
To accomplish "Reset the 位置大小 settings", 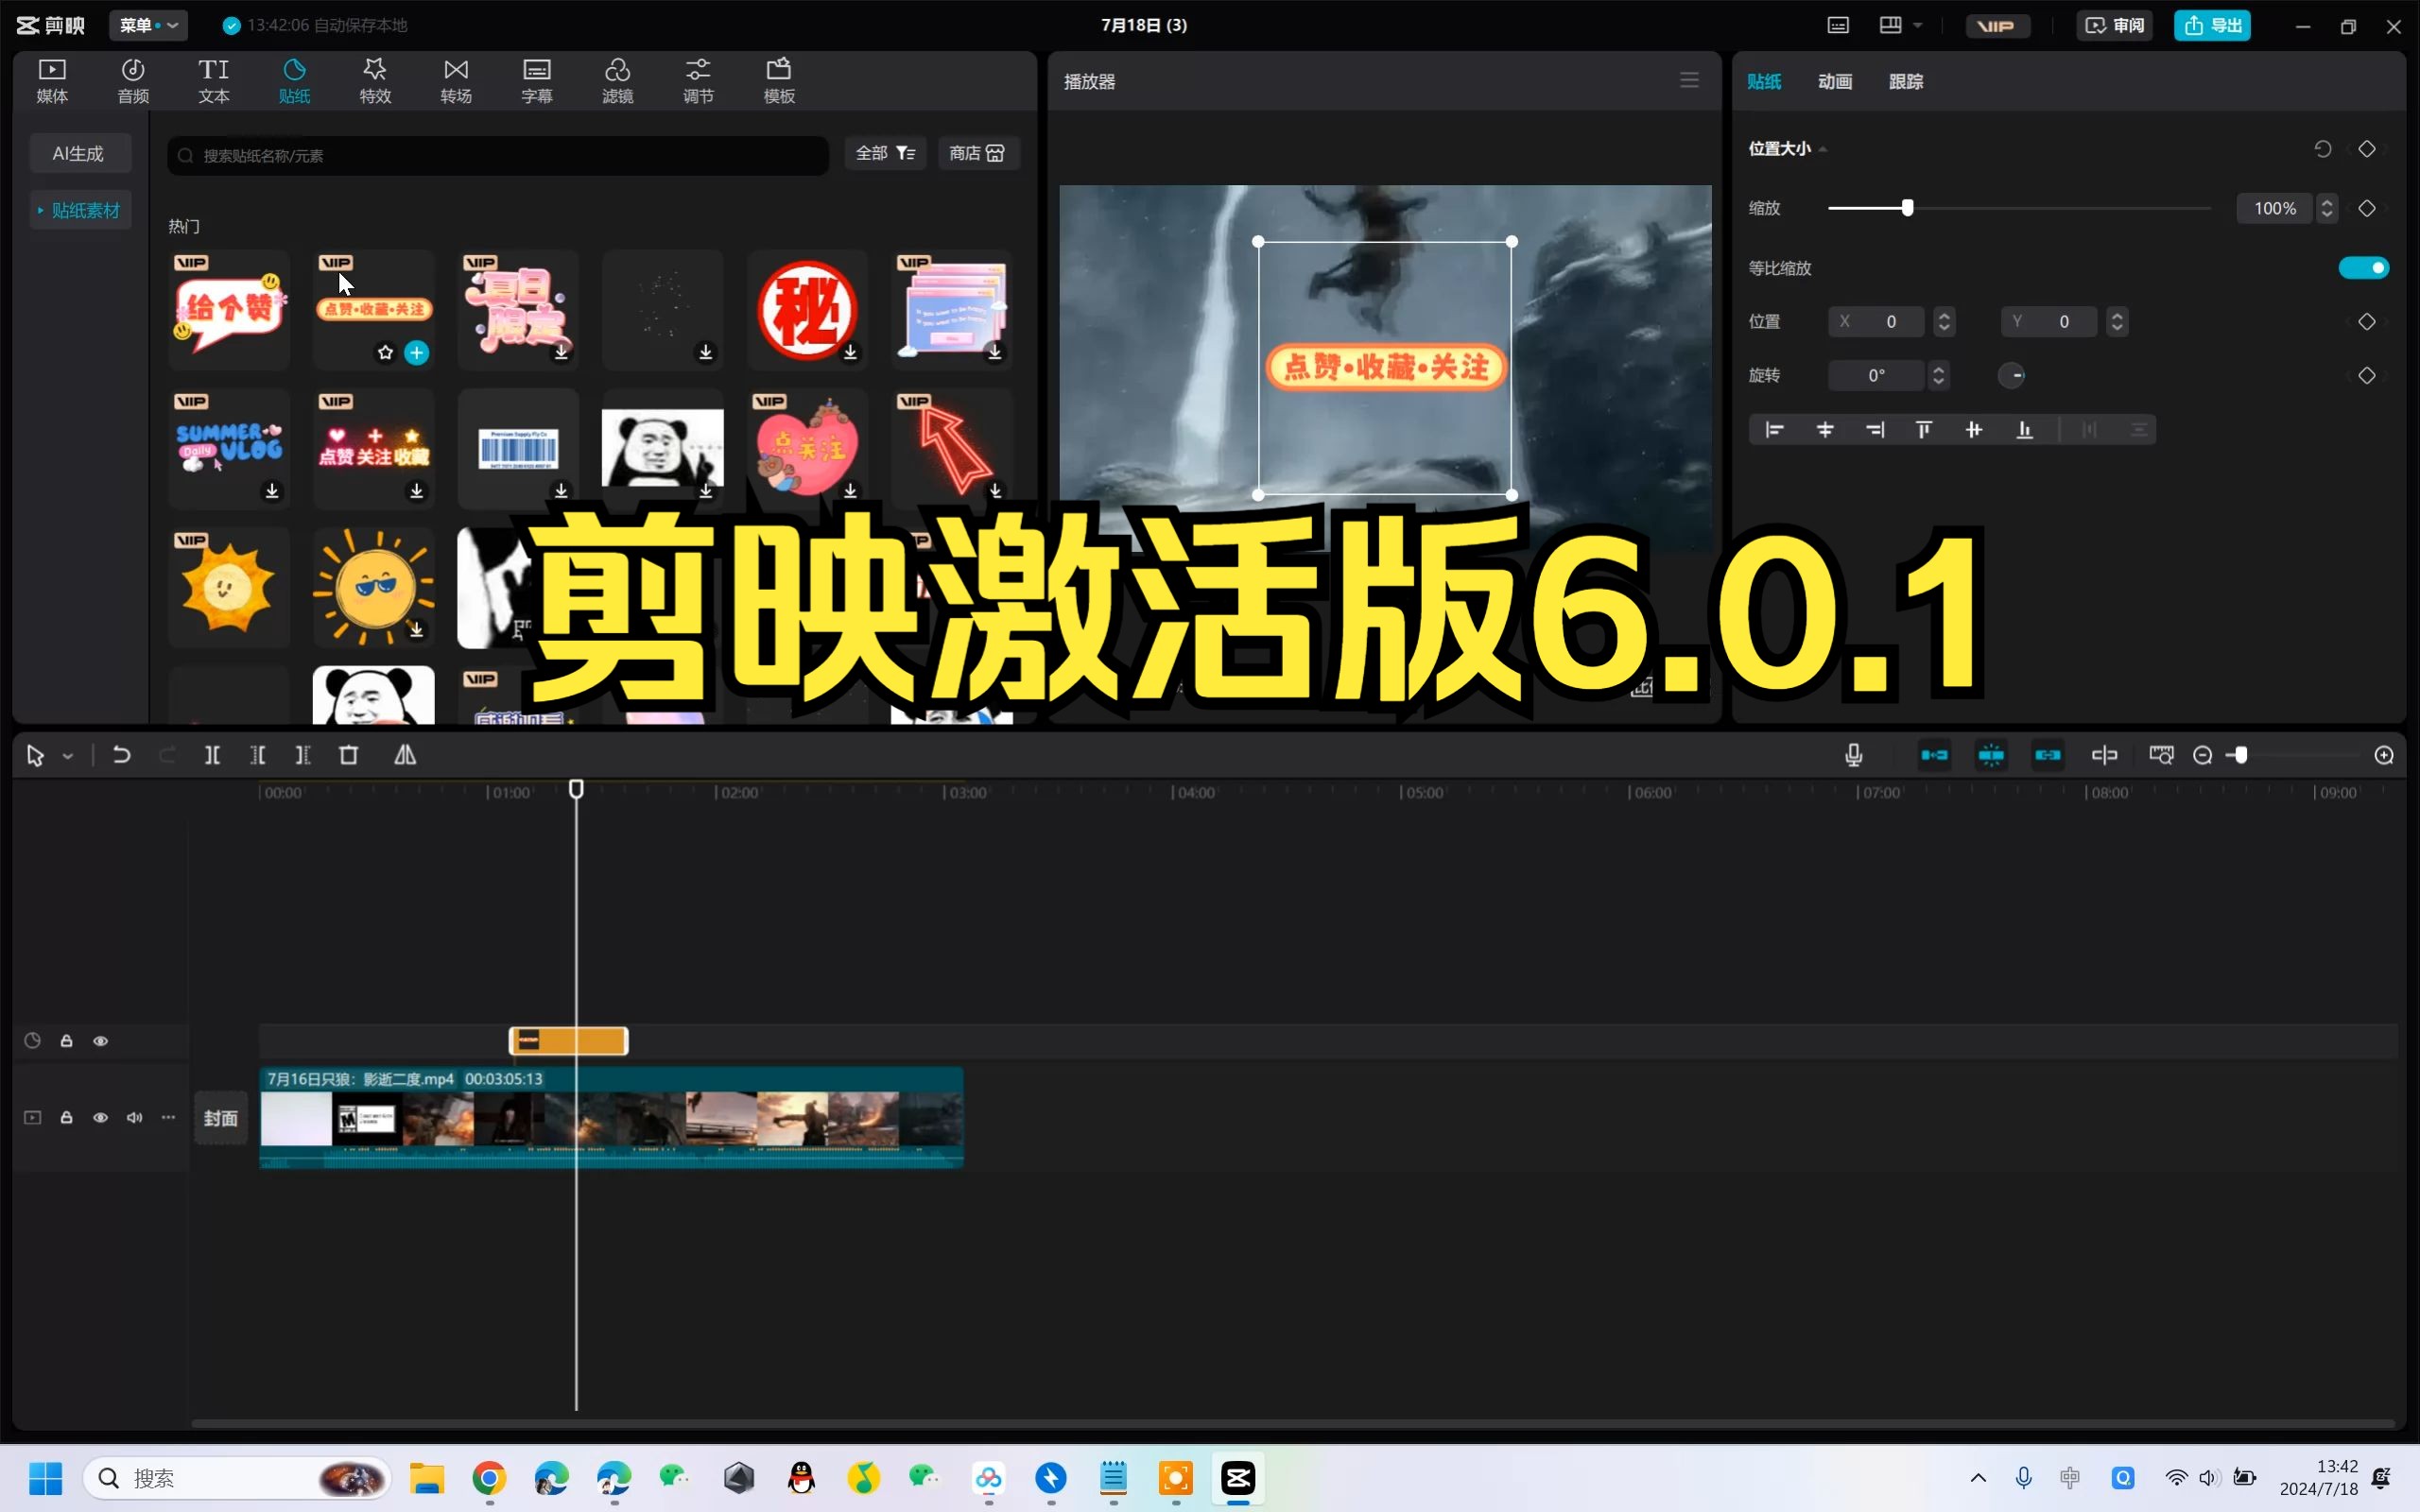I will click(2323, 148).
